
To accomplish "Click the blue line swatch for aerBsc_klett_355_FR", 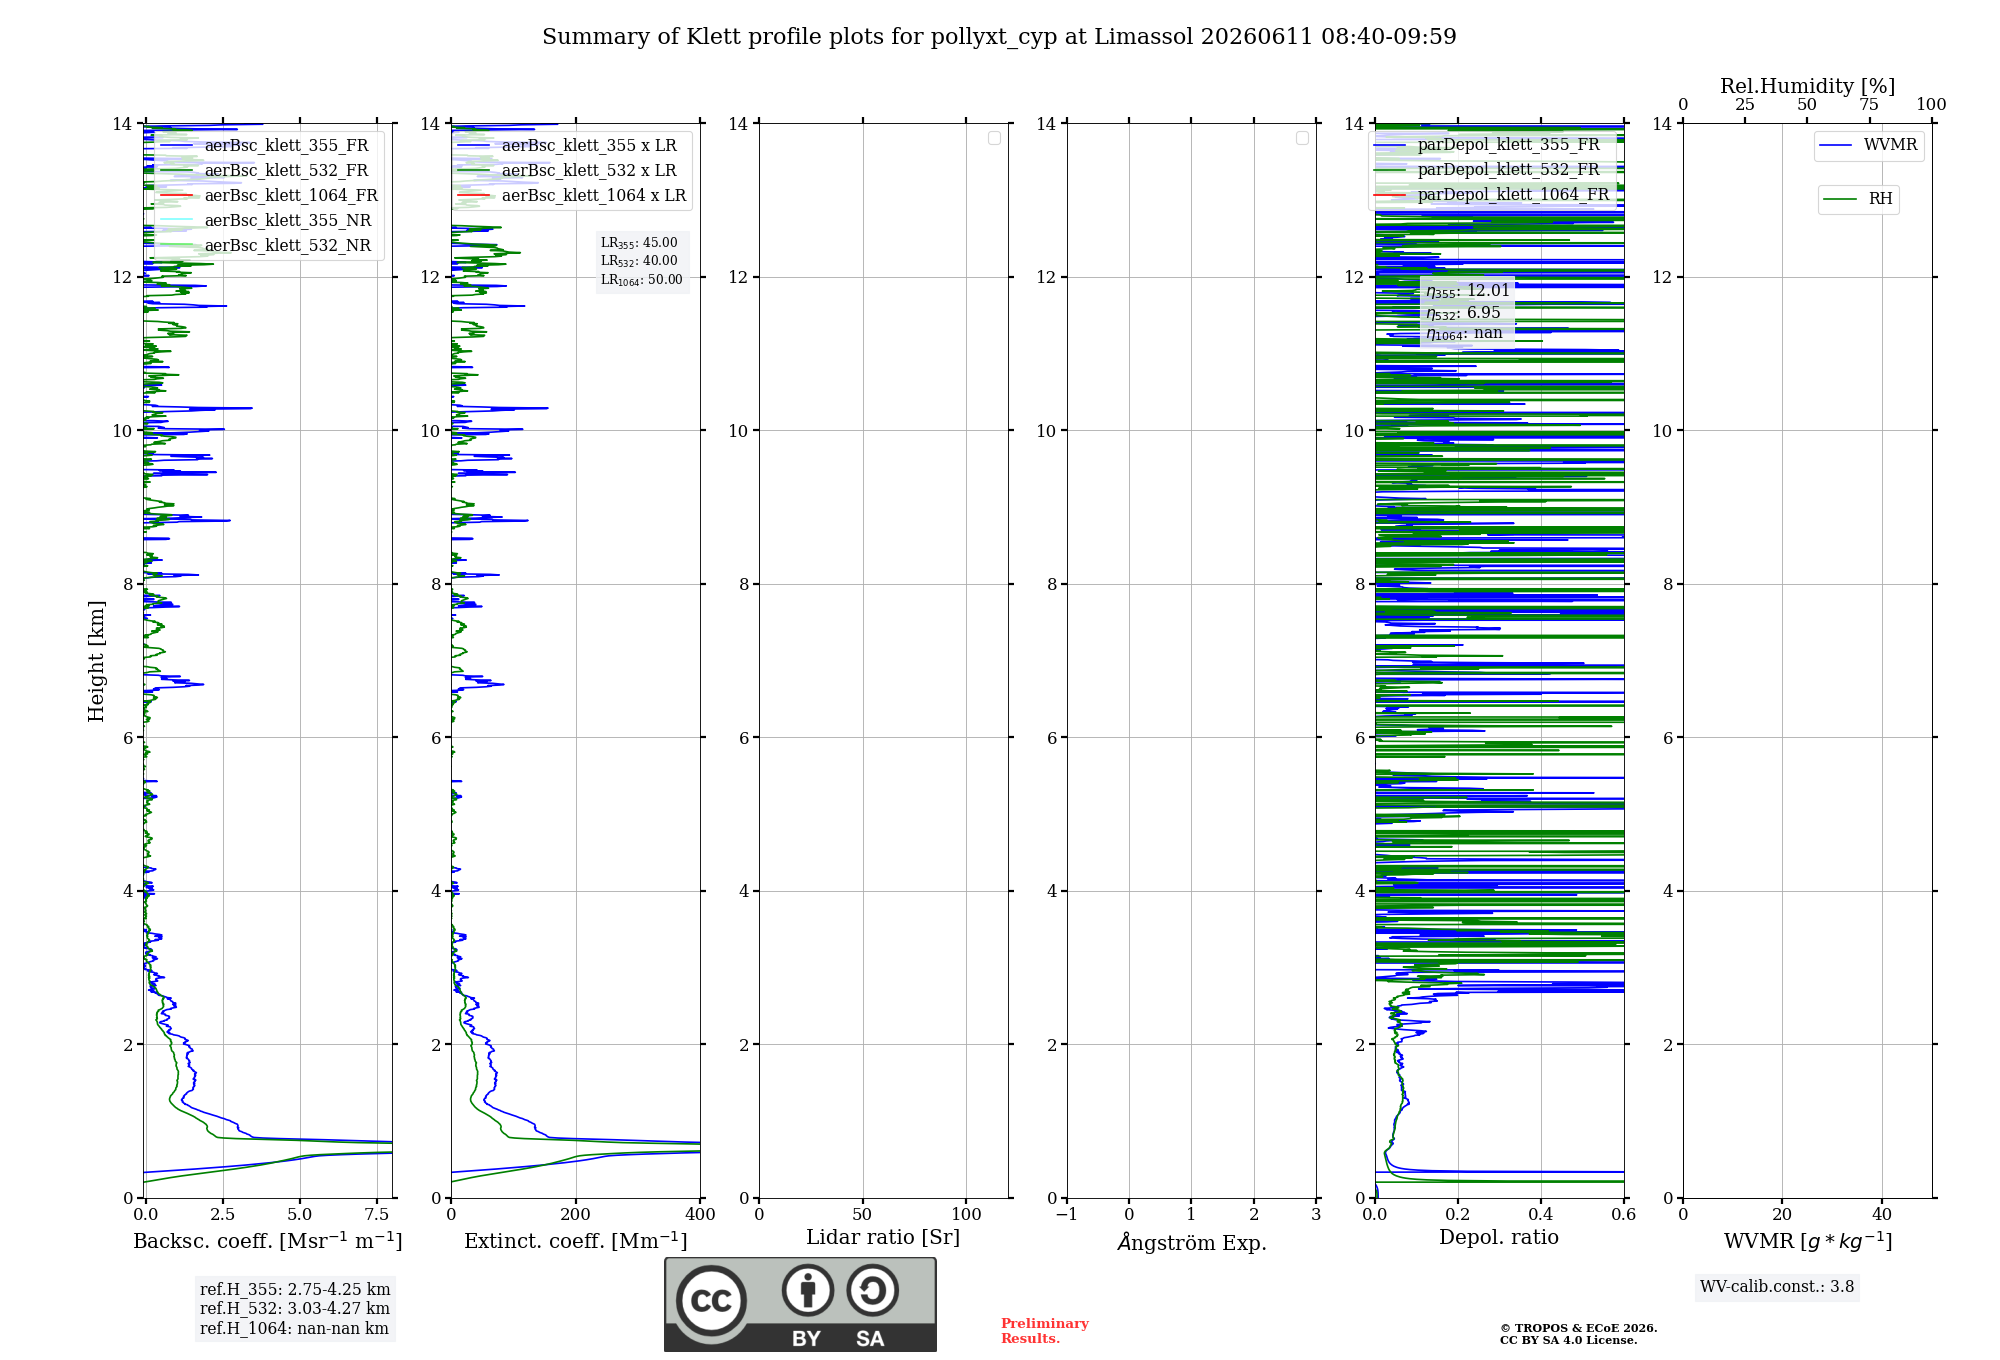I will pyautogui.click(x=176, y=146).
